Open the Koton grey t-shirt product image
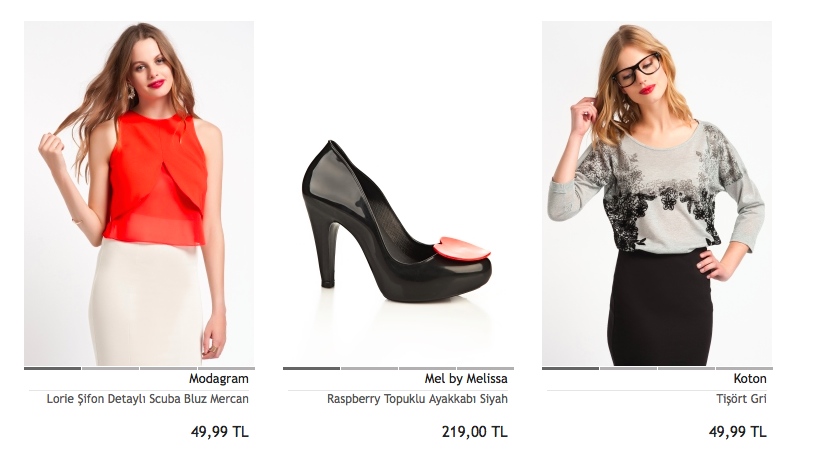Viewport: 820px width, 457px height. 657,193
